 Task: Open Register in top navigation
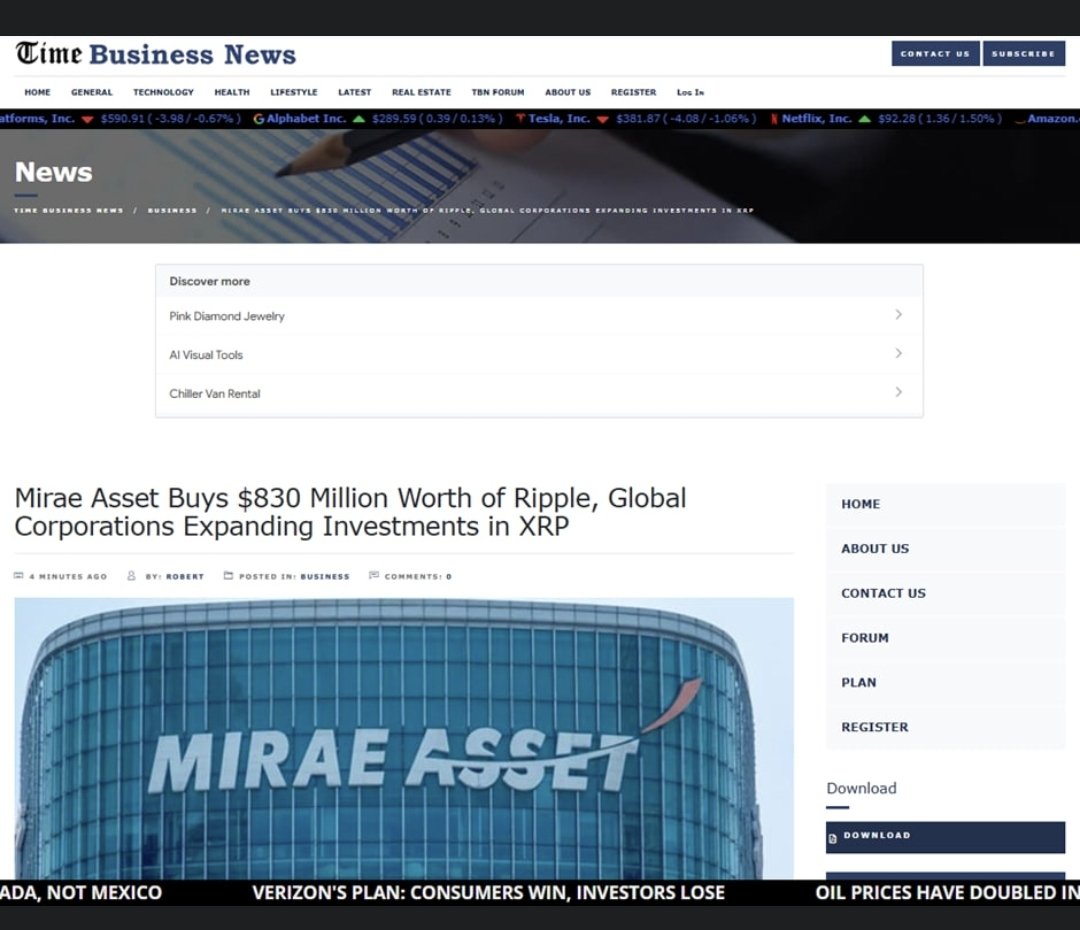click(x=634, y=92)
